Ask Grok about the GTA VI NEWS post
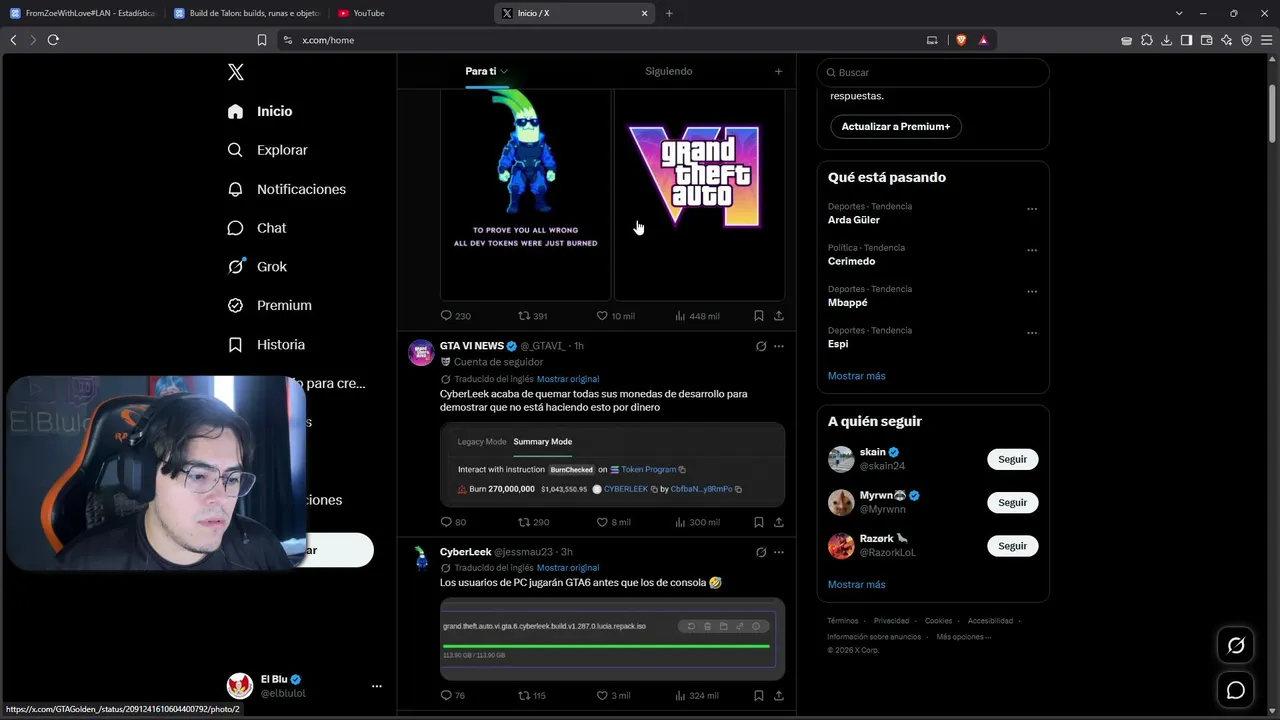The height and width of the screenshot is (720, 1280). (761, 346)
